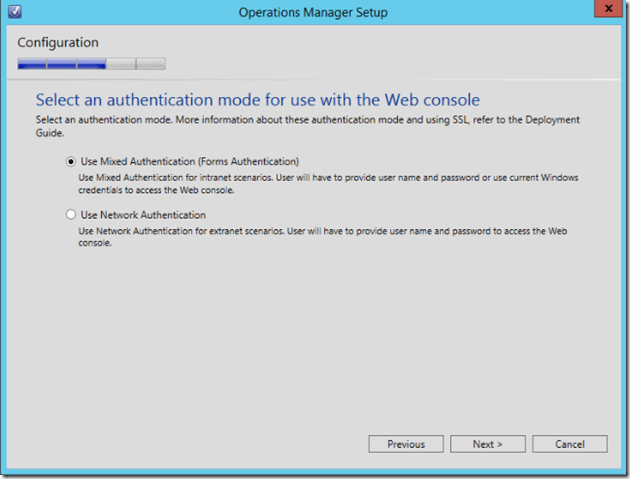Click the 'Operations Manager Setup' title bar text
This screenshot has height=479, width=630.
coord(314,12)
